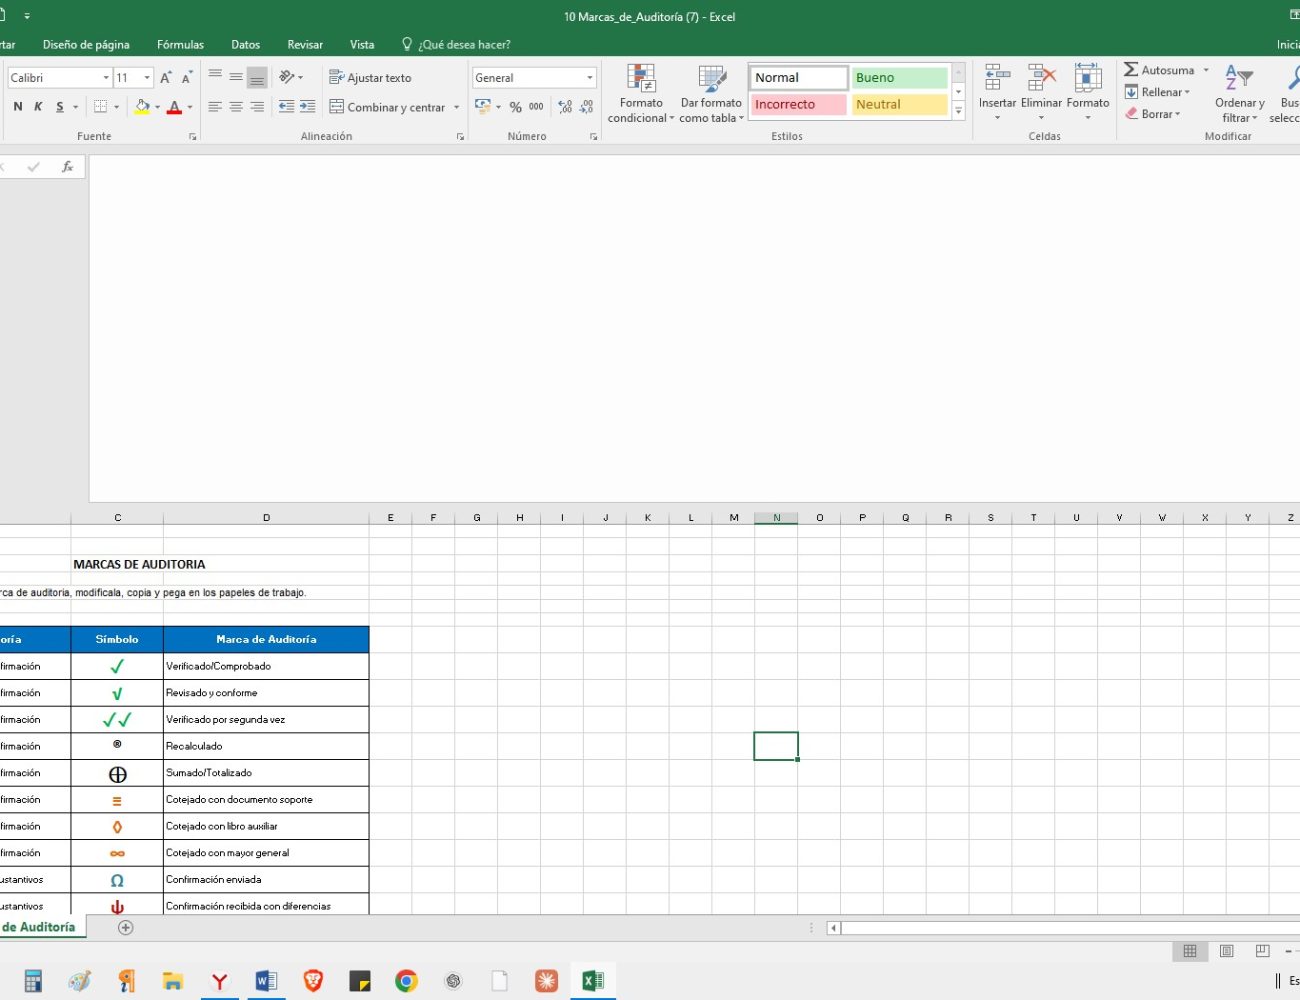
Task: Enable Ajustar texto wrapping
Action: 370,77
